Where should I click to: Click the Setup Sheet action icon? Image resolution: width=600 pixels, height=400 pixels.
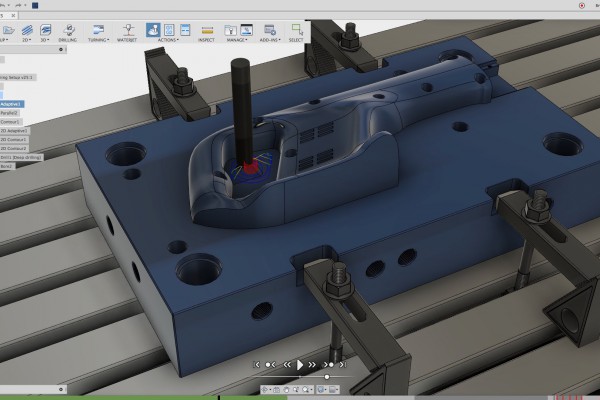coord(185,30)
